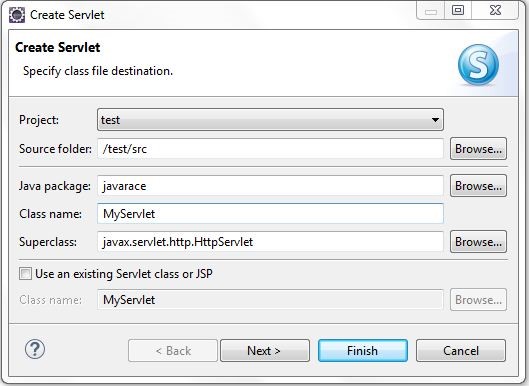This screenshot has width=529, height=386.
Task: Open the Project dropdown arrow
Action: (x=435, y=120)
